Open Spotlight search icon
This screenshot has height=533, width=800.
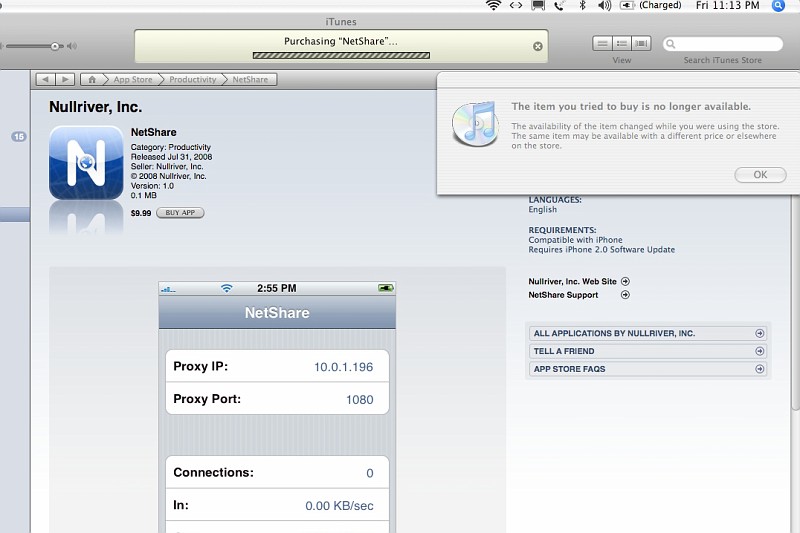pos(778,6)
